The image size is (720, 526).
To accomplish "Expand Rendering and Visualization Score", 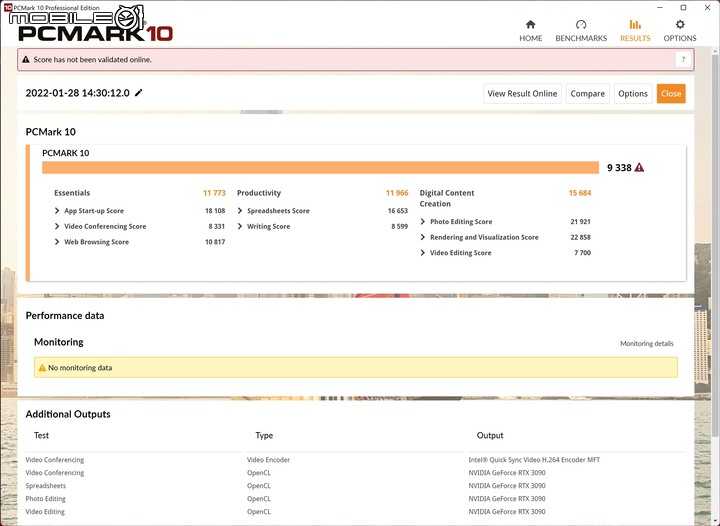I will coord(422,237).
